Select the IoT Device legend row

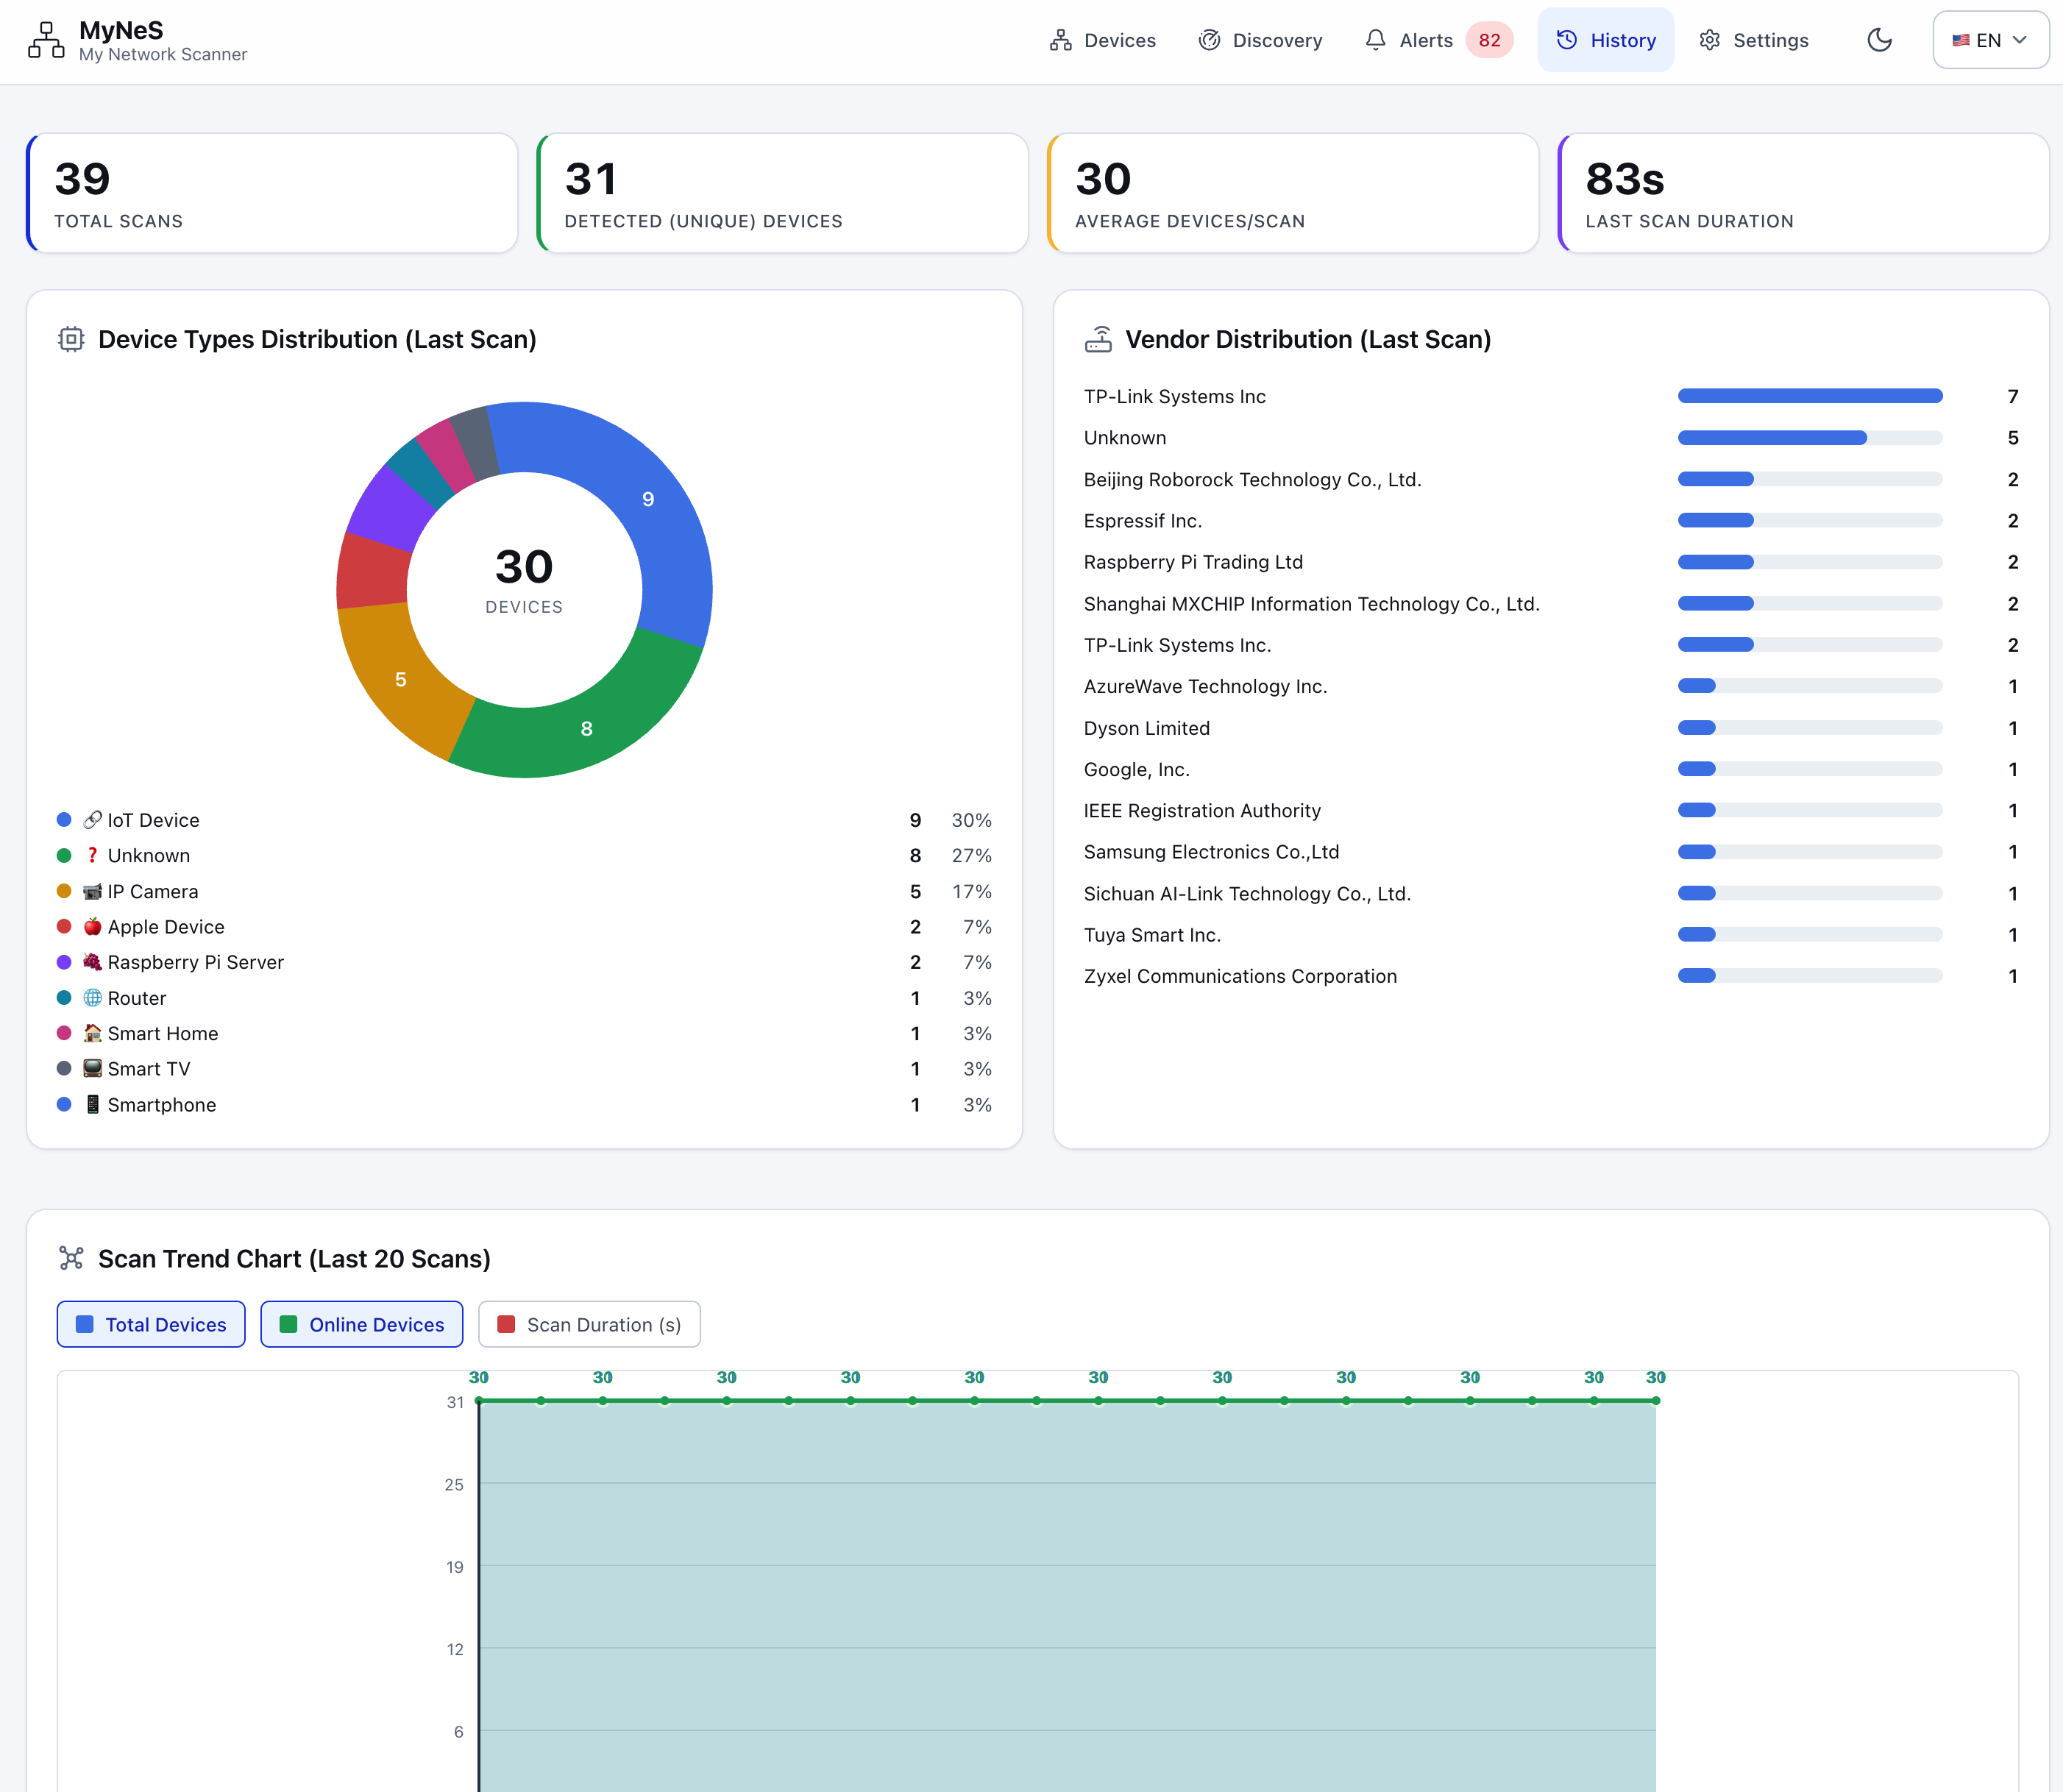524,820
